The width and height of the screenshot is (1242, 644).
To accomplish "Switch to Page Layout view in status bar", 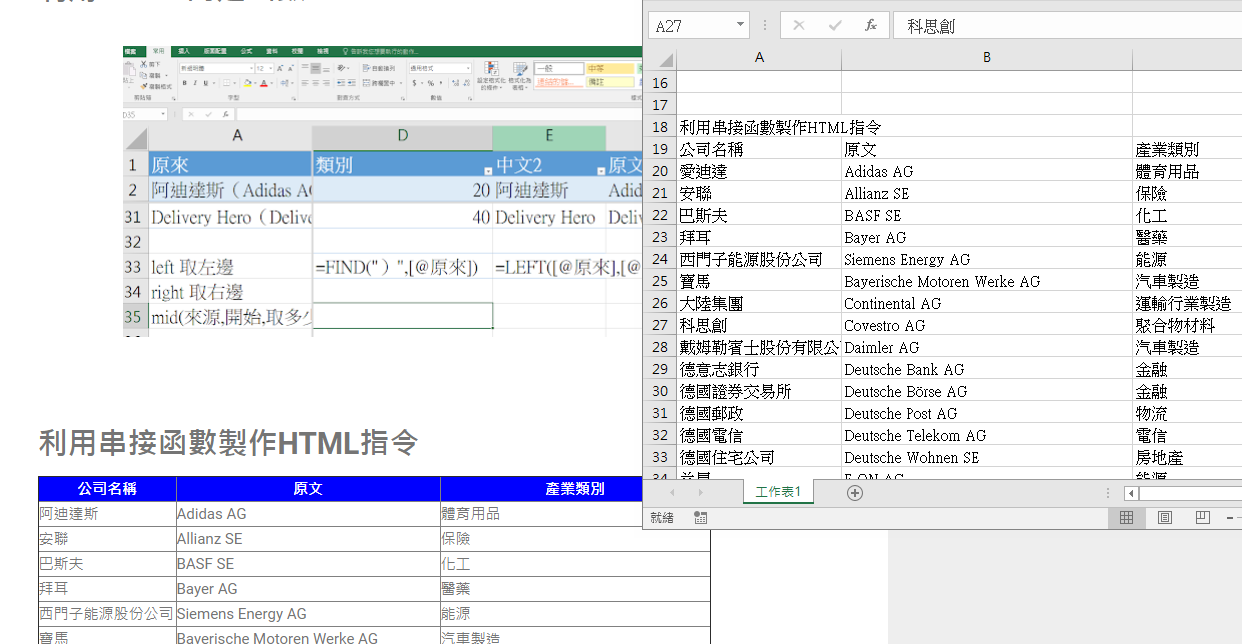I will coord(1164,518).
